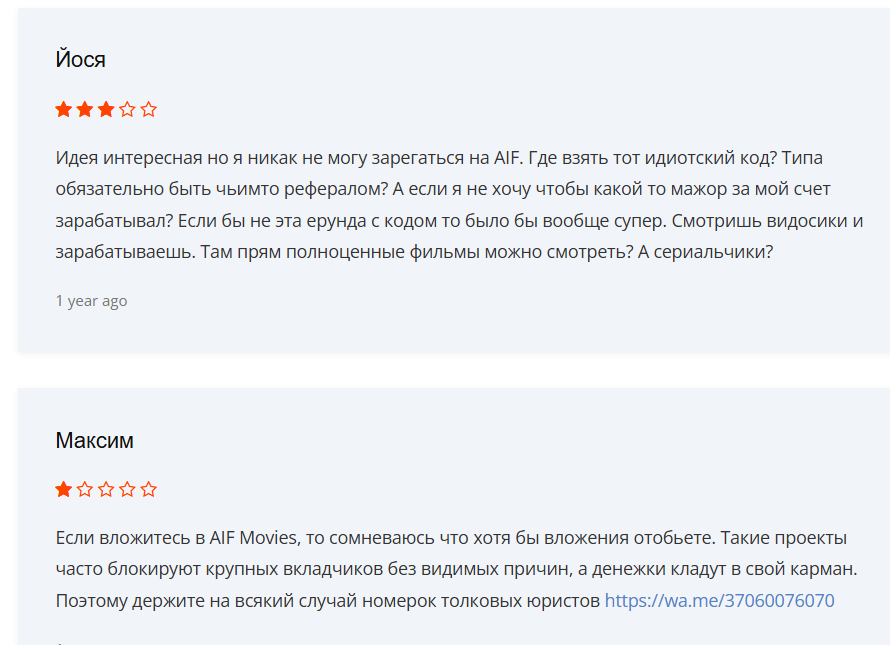Click the fifth empty star in Максим's rating
Screen dimensions: 890x645
pos(149,489)
